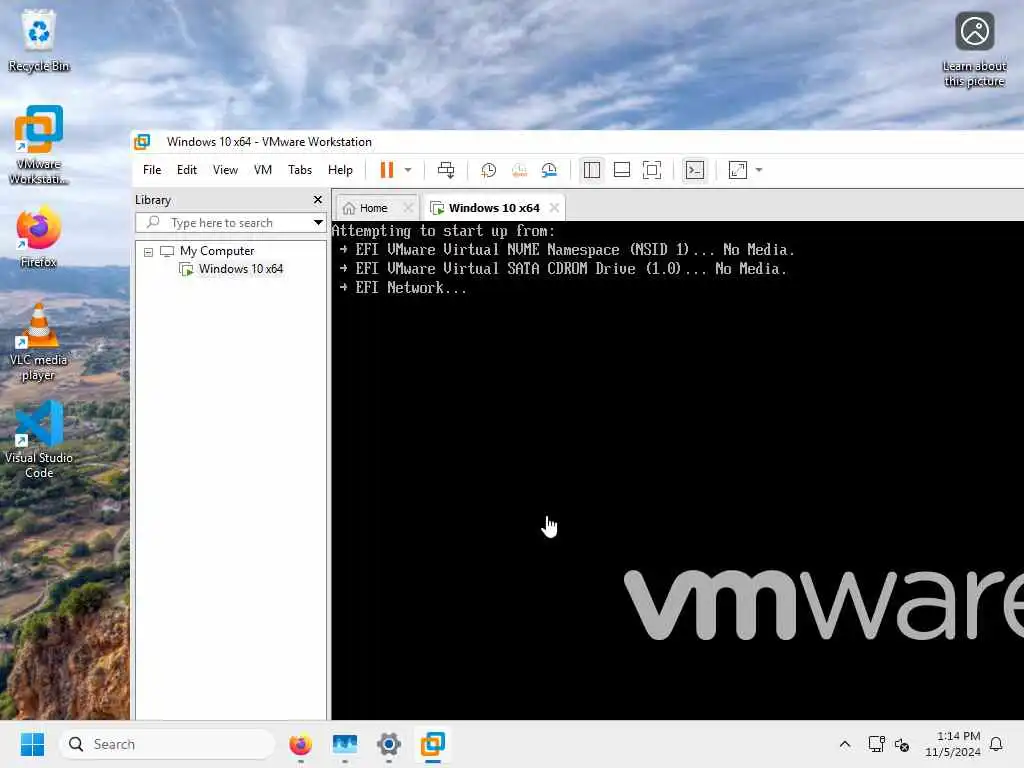Select Windows 10 x64 in library tree
Viewport: 1024px width, 768px height.
[x=240, y=269]
